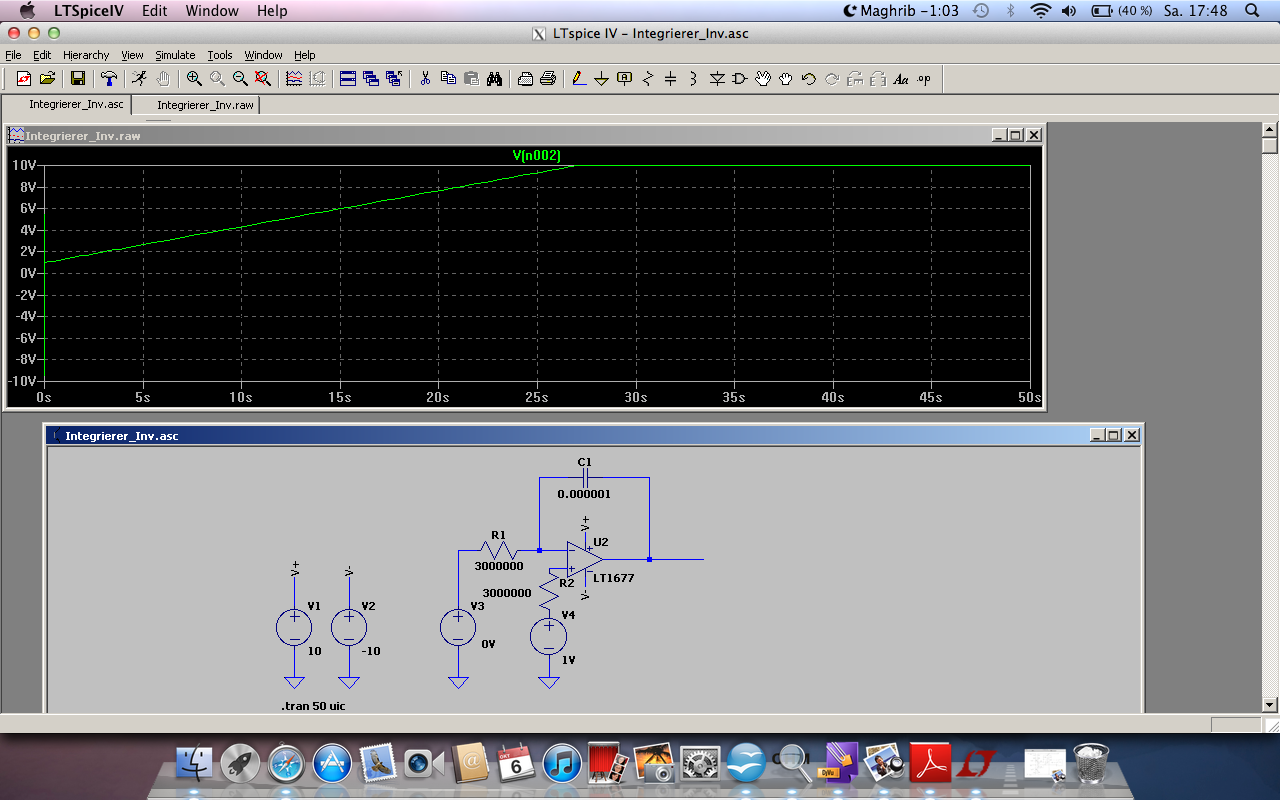Screen dimensions: 1280x800
Task: Click the Open file folder icon
Action: [47, 79]
